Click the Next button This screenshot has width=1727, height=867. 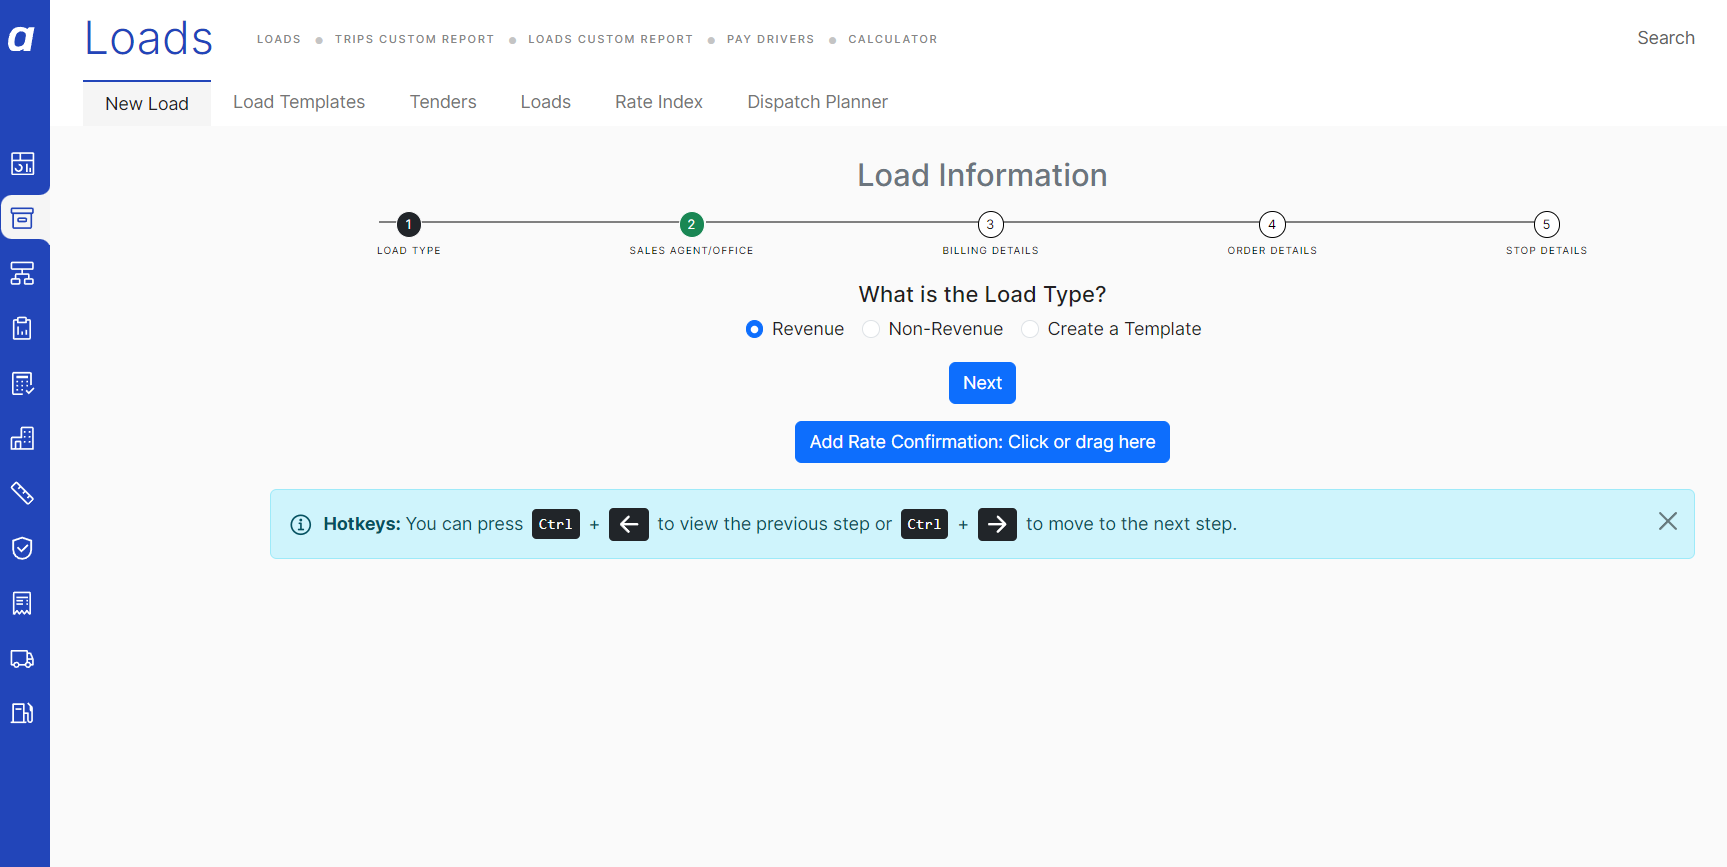(982, 383)
